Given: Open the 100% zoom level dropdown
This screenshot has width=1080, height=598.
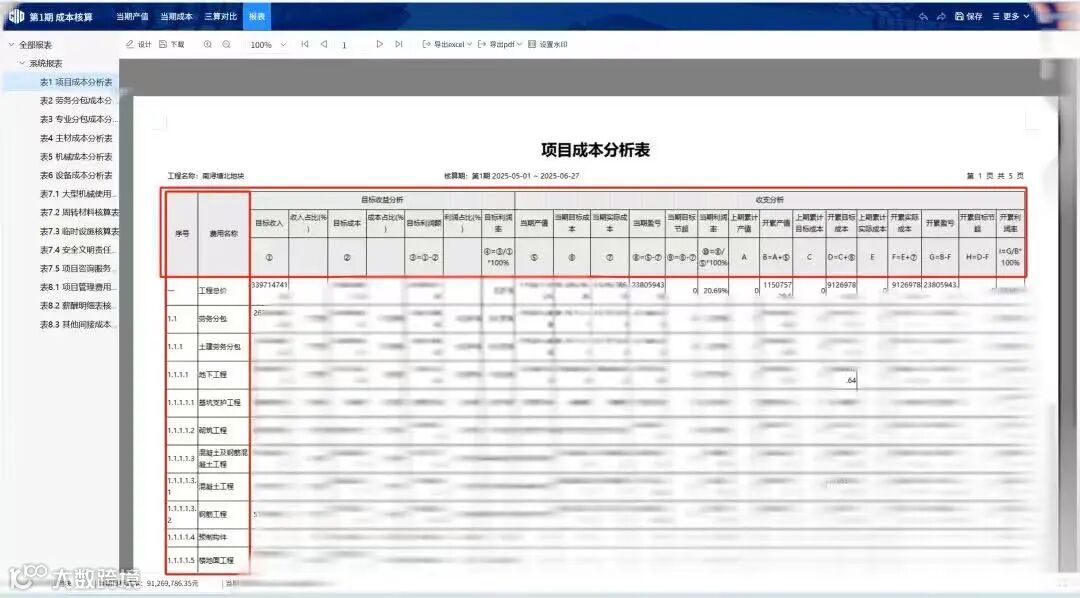Looking at the screenshot, I should point(268,44).
